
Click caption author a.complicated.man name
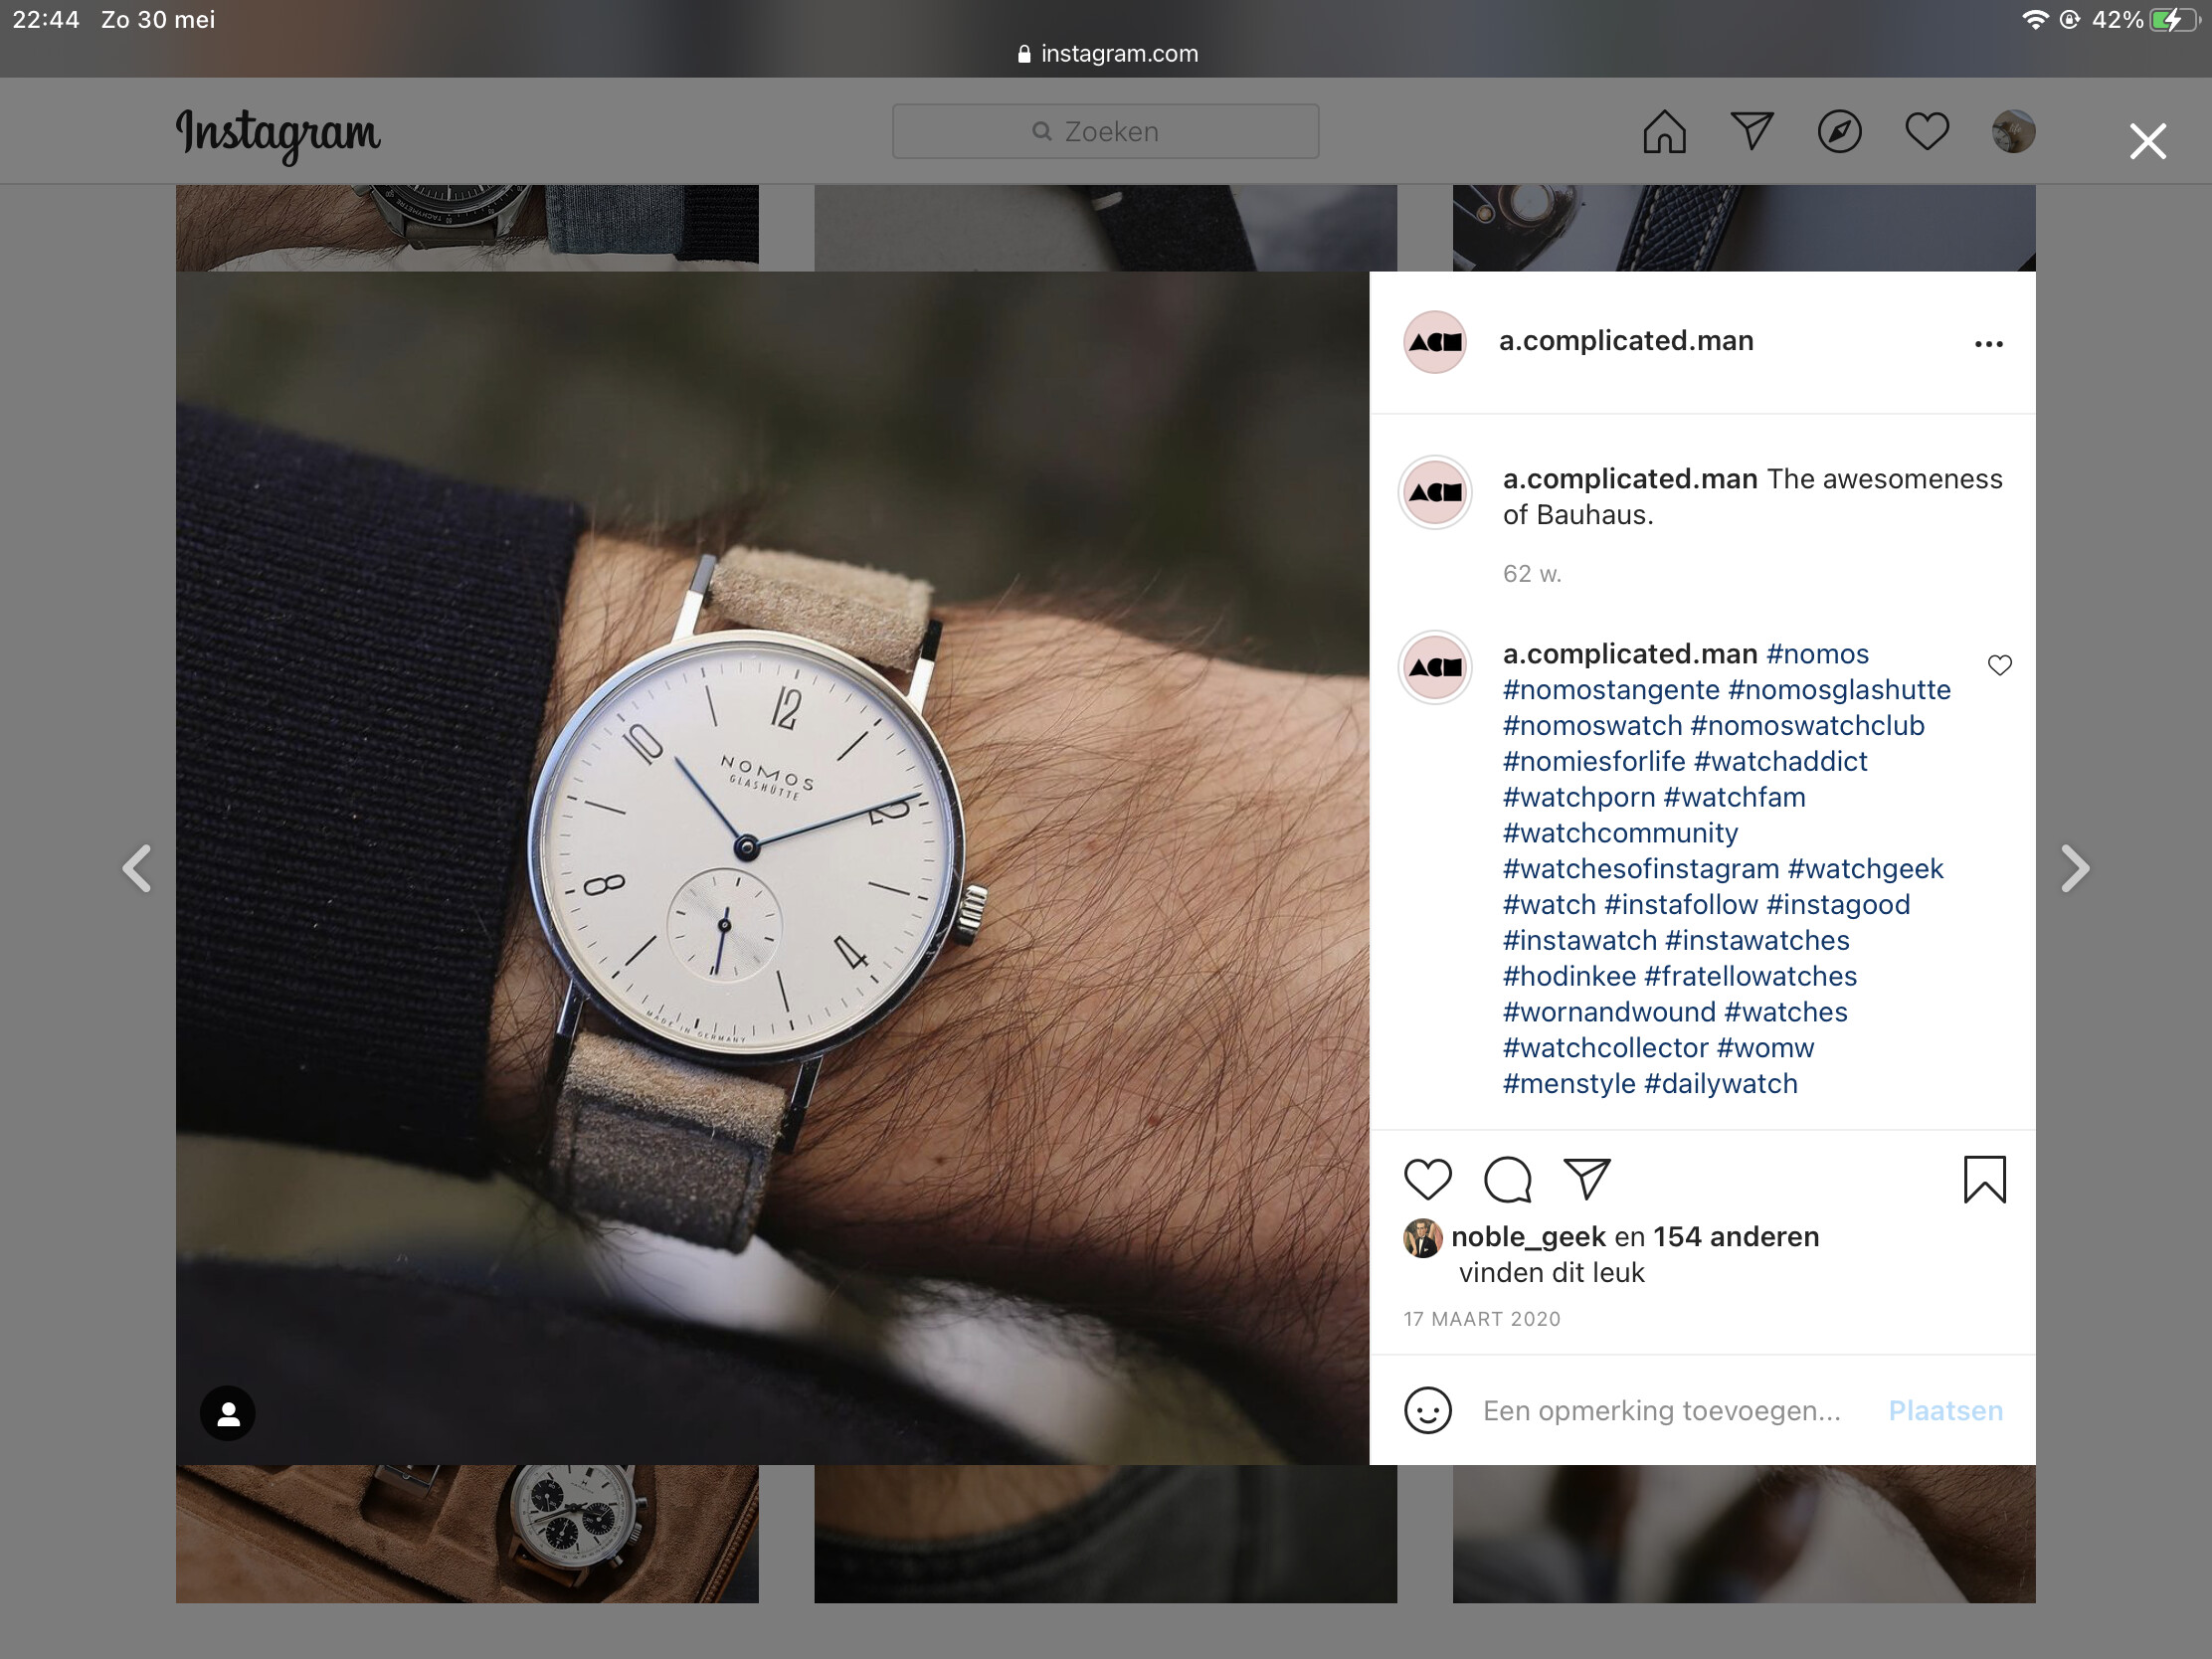coord(1630,479)
